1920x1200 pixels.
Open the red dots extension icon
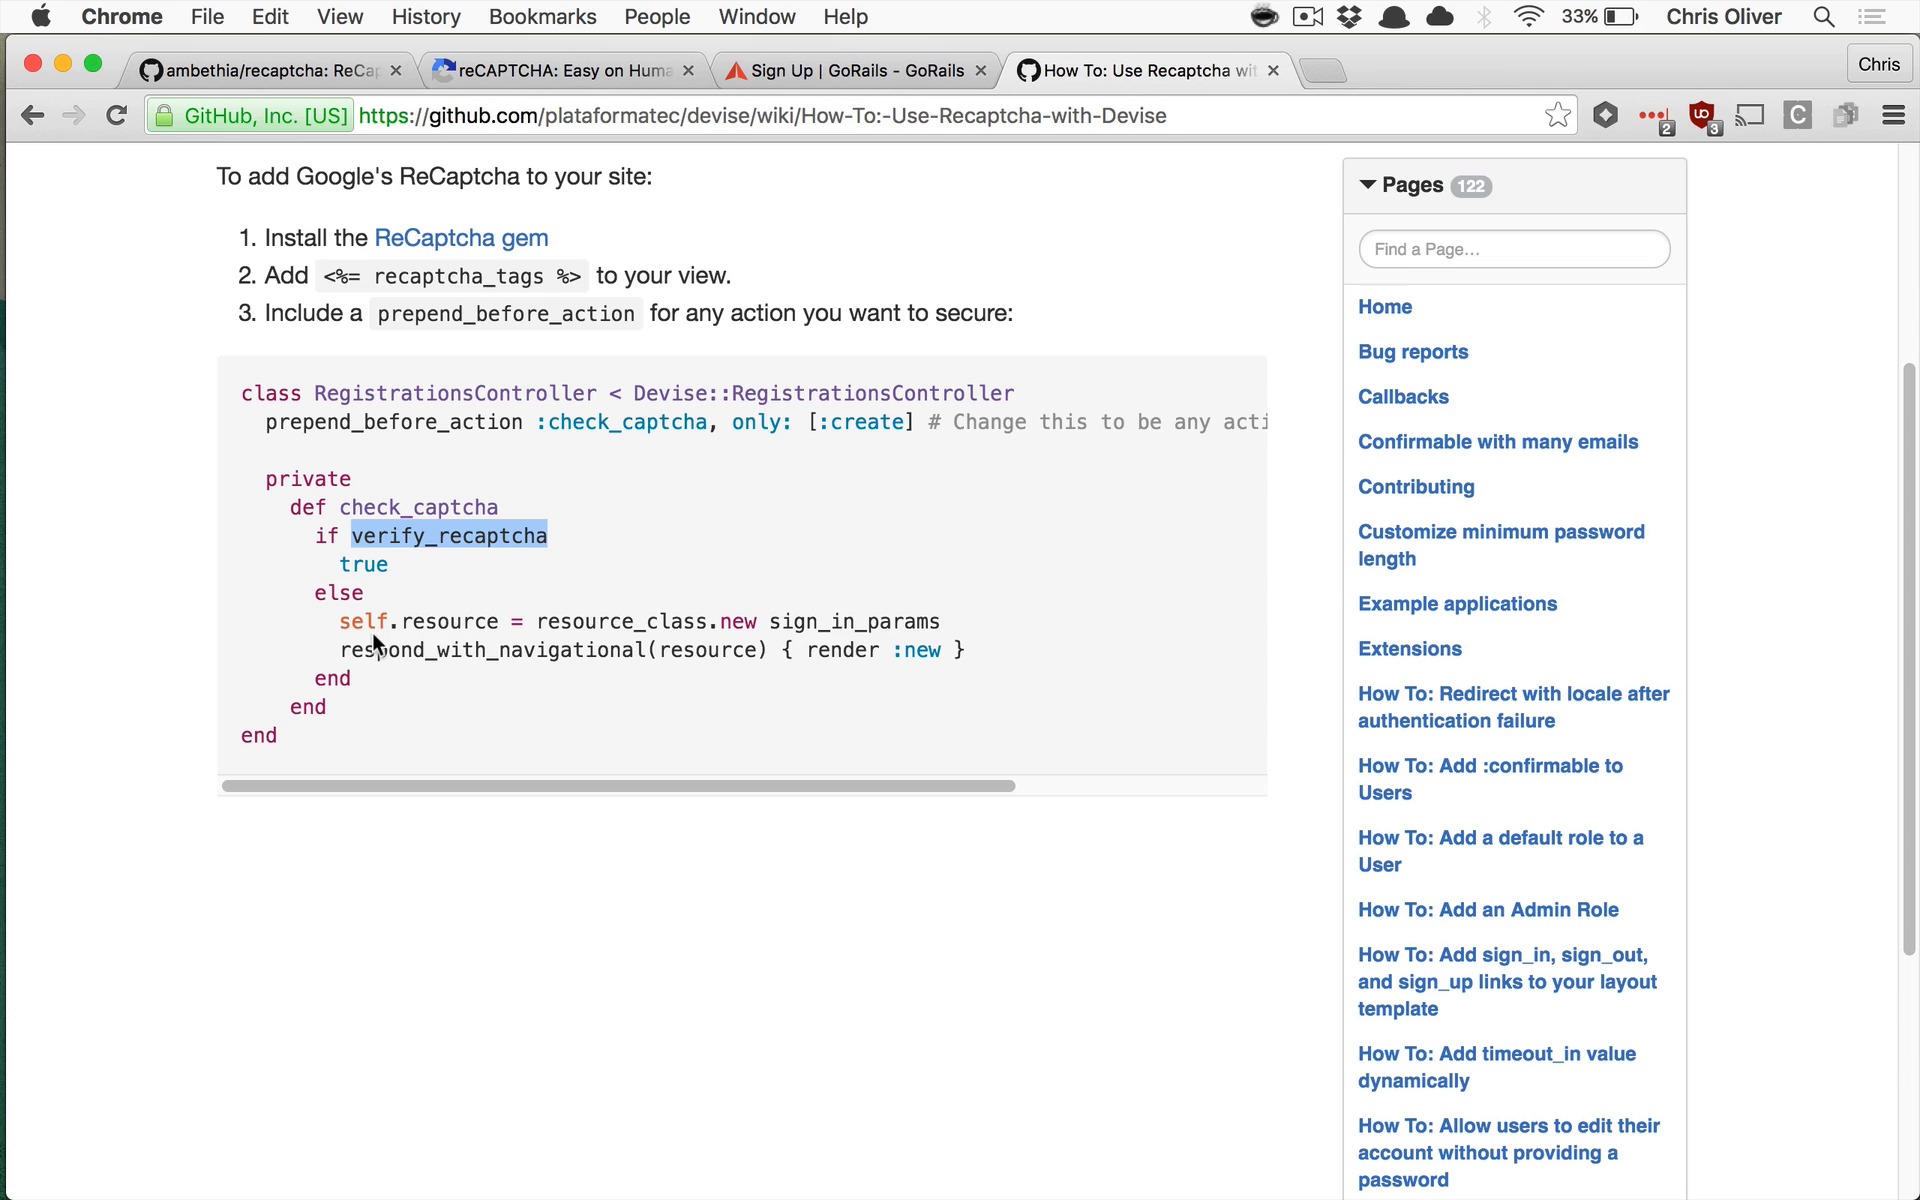[x=1655, y=118]
